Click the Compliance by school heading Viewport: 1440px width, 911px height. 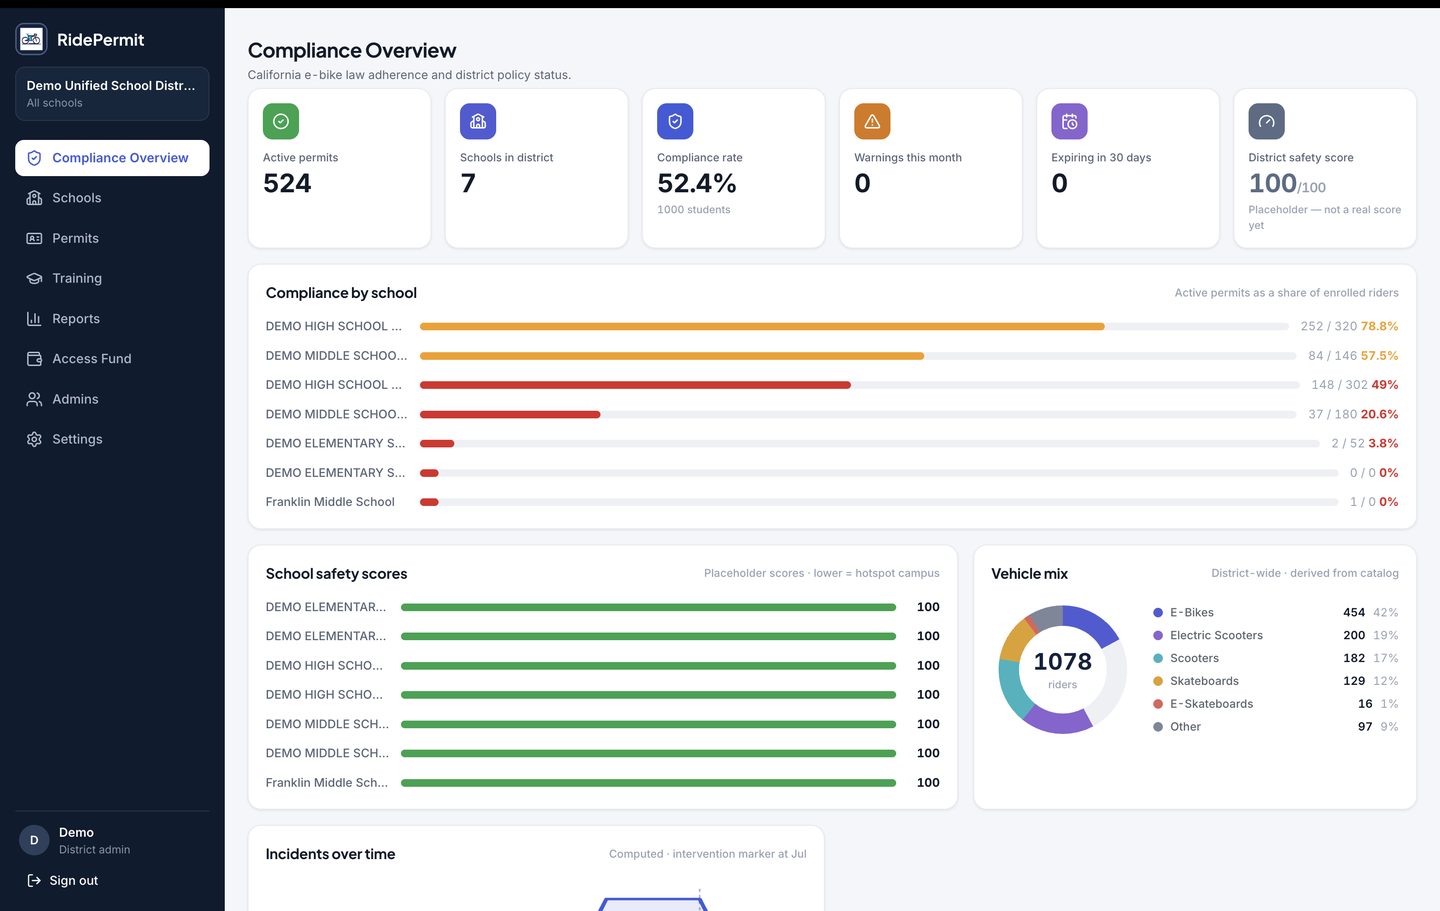point(341,293)
